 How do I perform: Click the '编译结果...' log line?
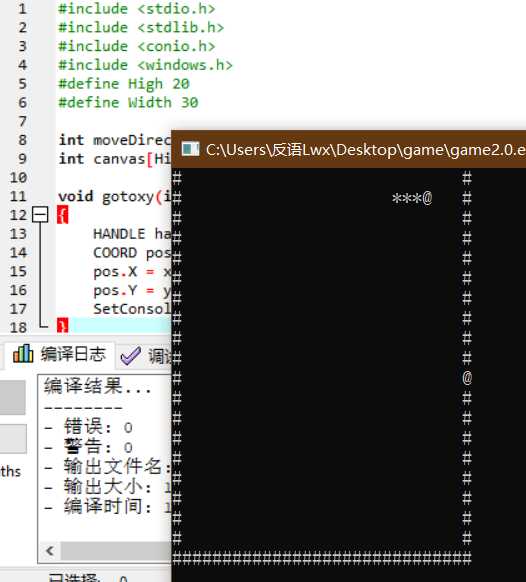pyautogui.click(x=98, y=386)
